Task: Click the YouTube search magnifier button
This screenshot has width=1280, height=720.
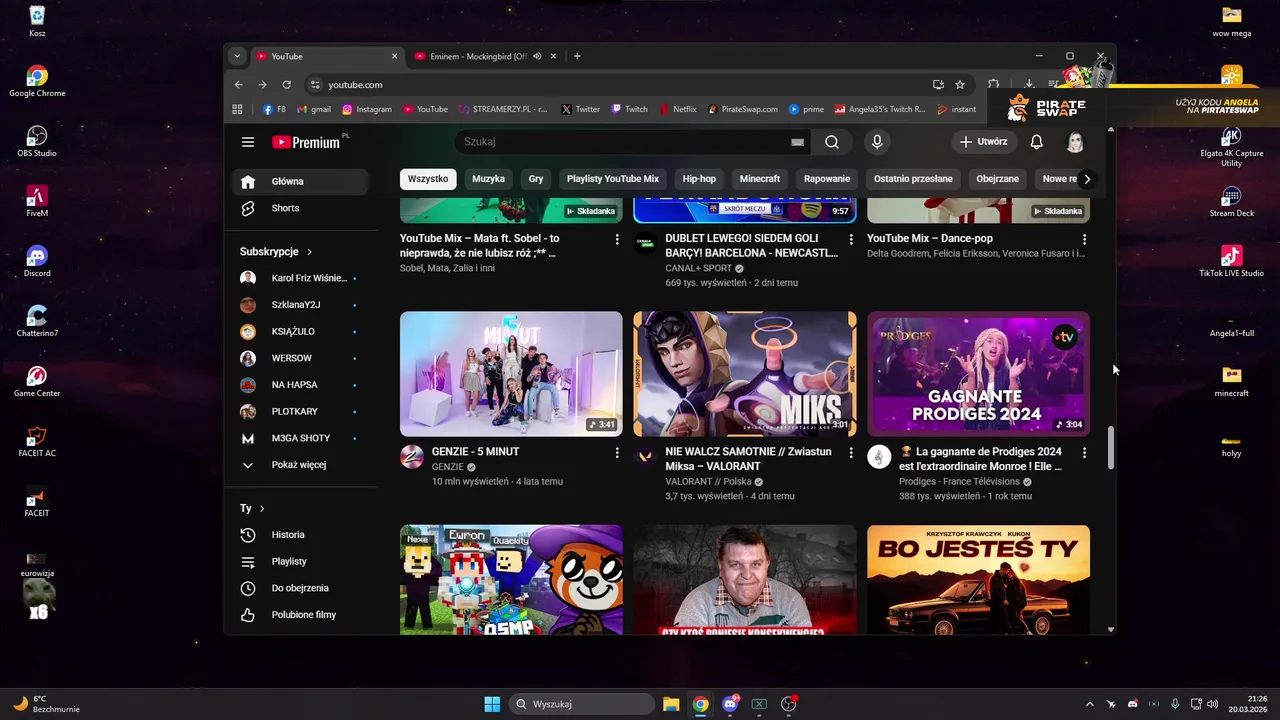Action: click(832, 142)
